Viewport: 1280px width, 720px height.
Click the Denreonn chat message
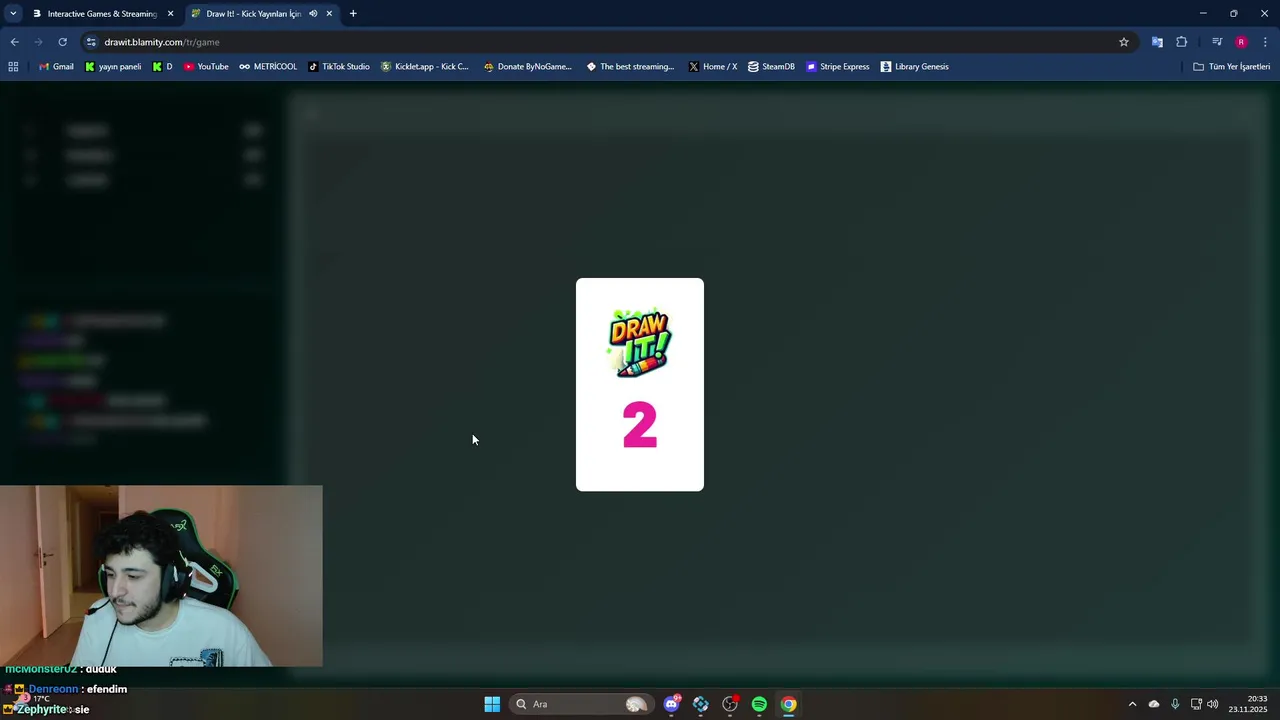[65, 689]
